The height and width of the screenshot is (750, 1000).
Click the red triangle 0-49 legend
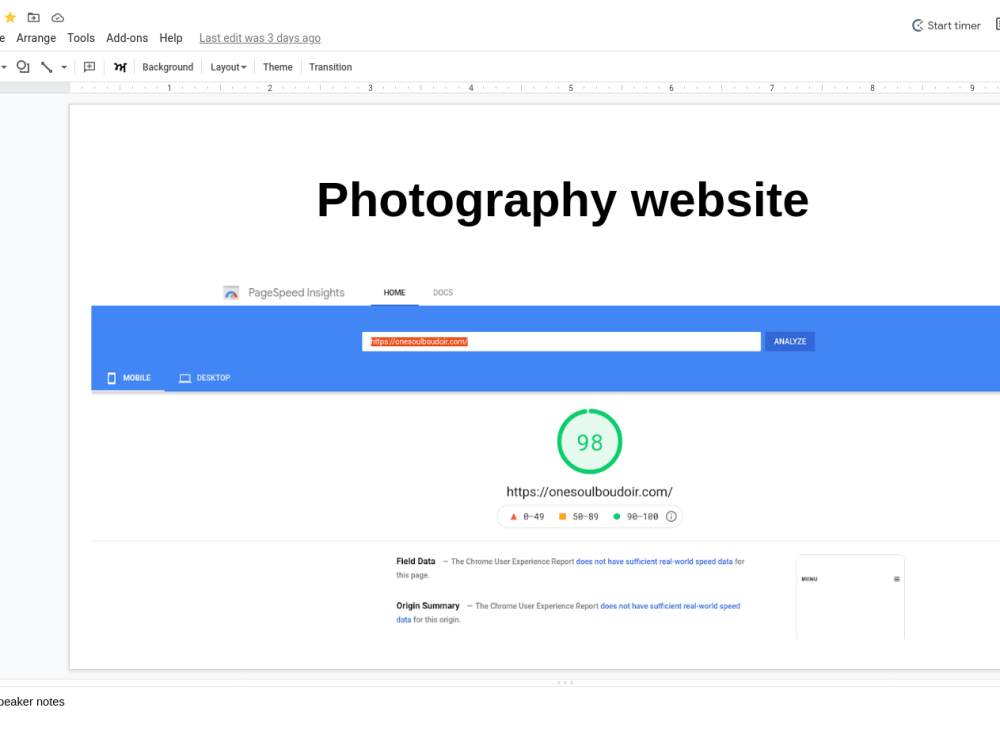[527, 517]
